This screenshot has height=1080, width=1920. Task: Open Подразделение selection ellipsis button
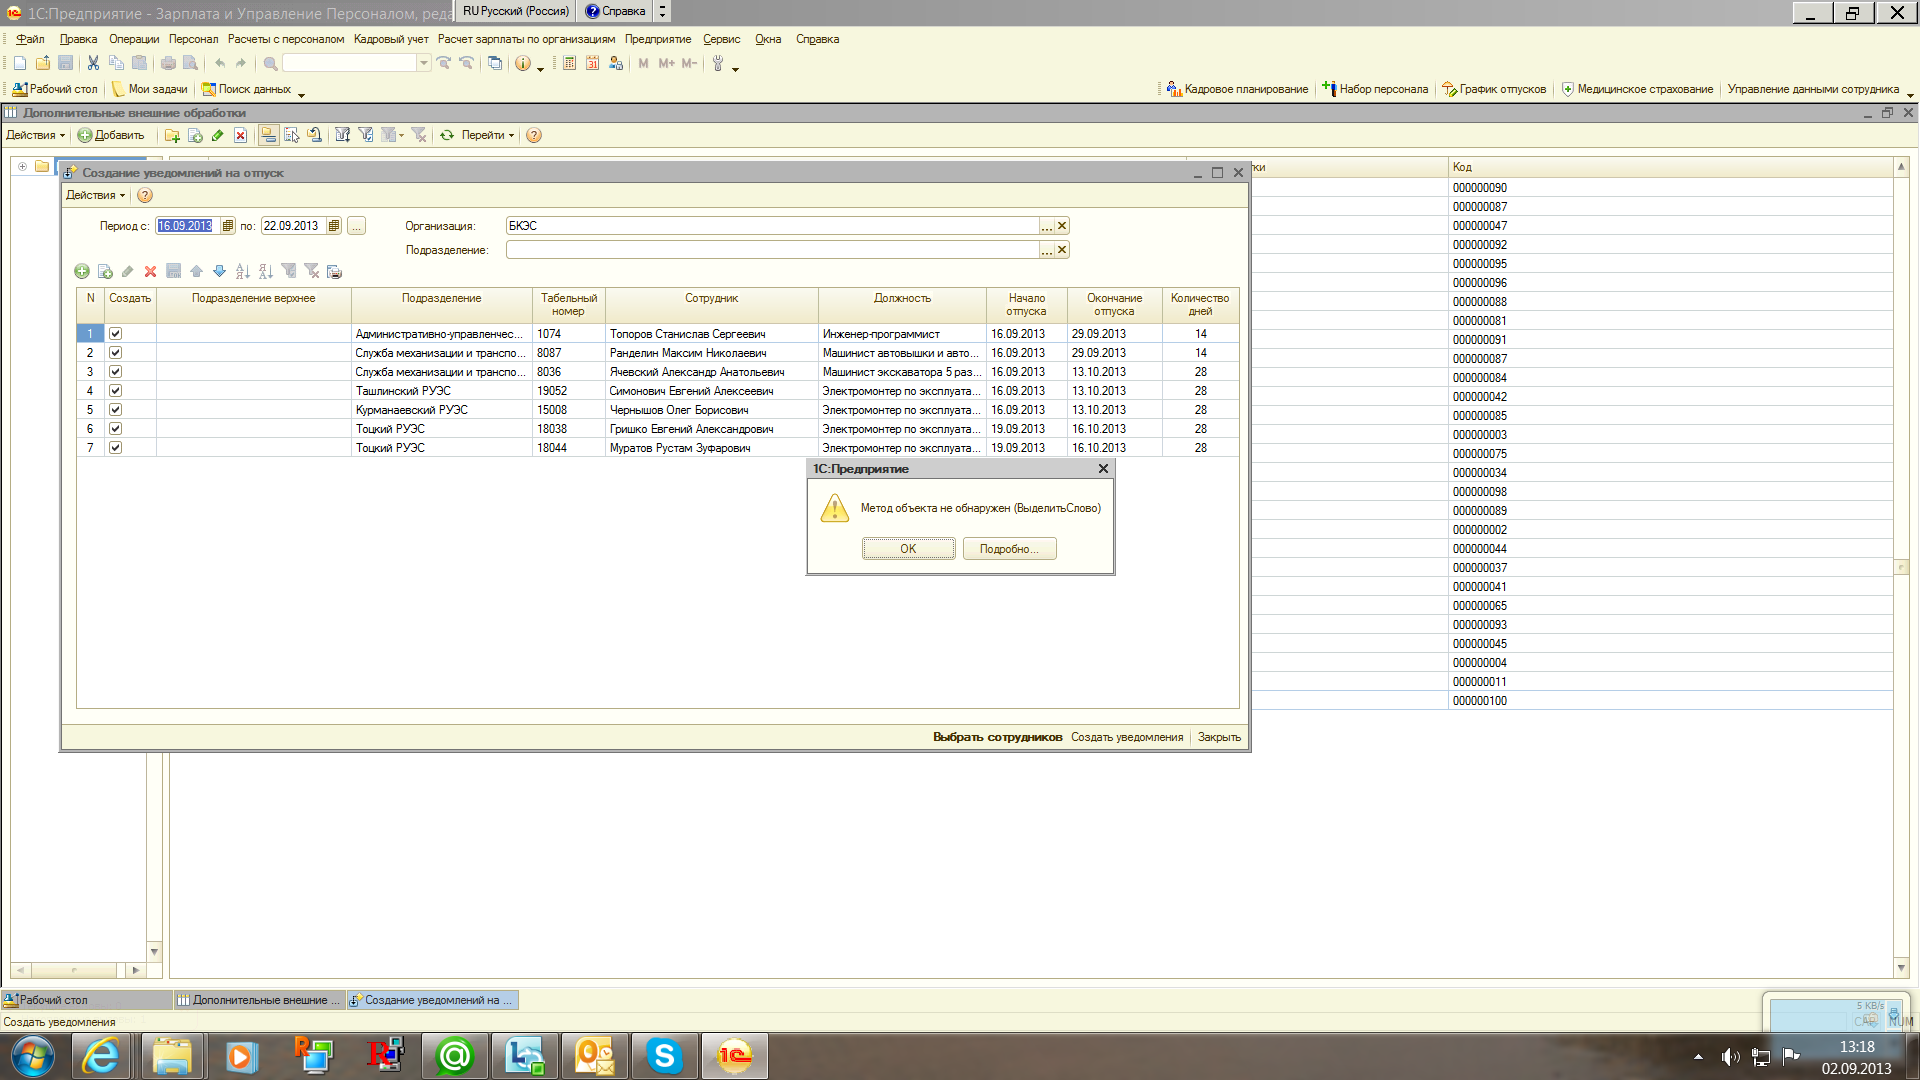point(1047,250)
